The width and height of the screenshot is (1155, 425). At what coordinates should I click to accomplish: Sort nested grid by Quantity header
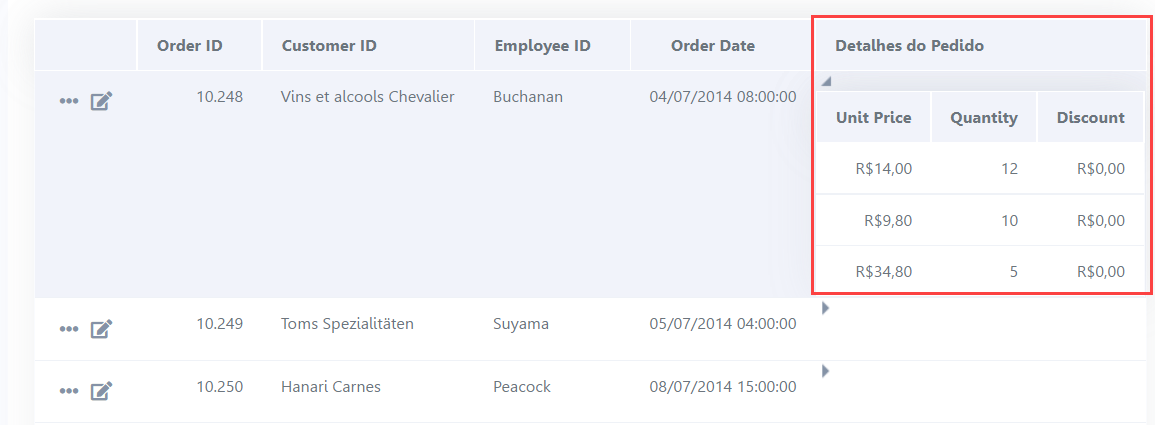click(983, 117)
